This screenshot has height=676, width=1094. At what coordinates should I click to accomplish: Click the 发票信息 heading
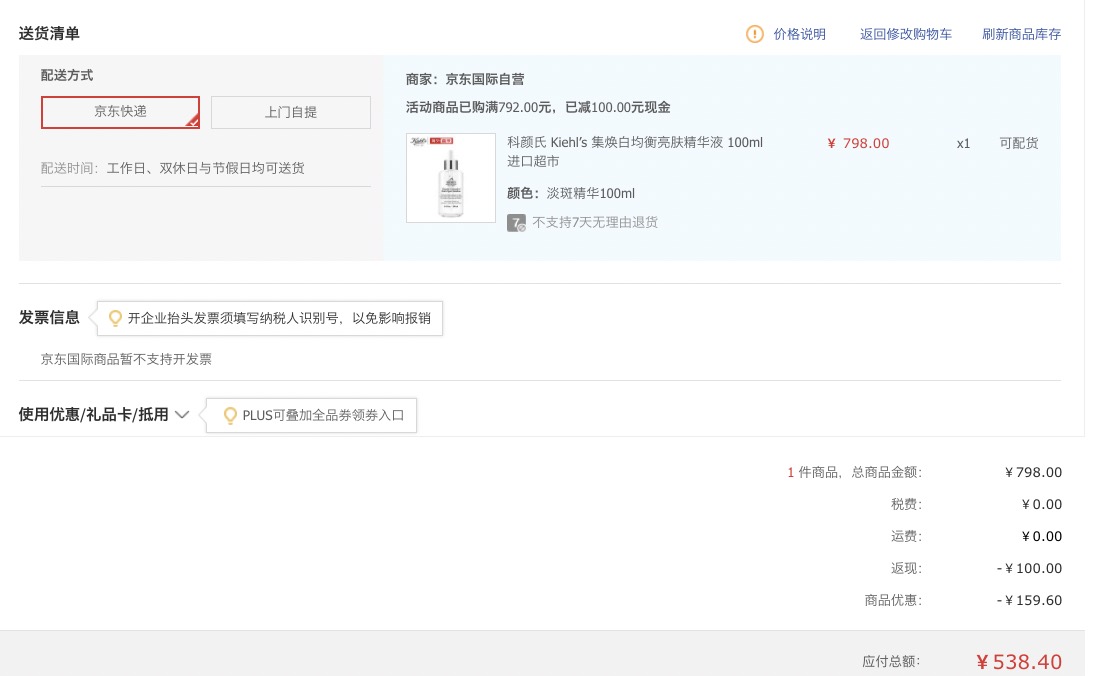click(x=49, y=317)
